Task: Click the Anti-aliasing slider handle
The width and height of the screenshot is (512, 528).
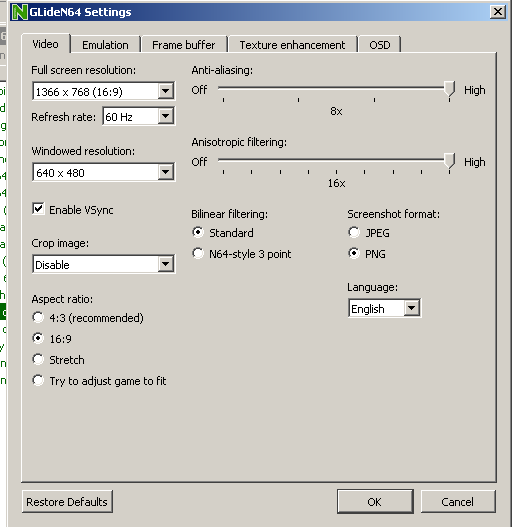Action: point(449,89)
